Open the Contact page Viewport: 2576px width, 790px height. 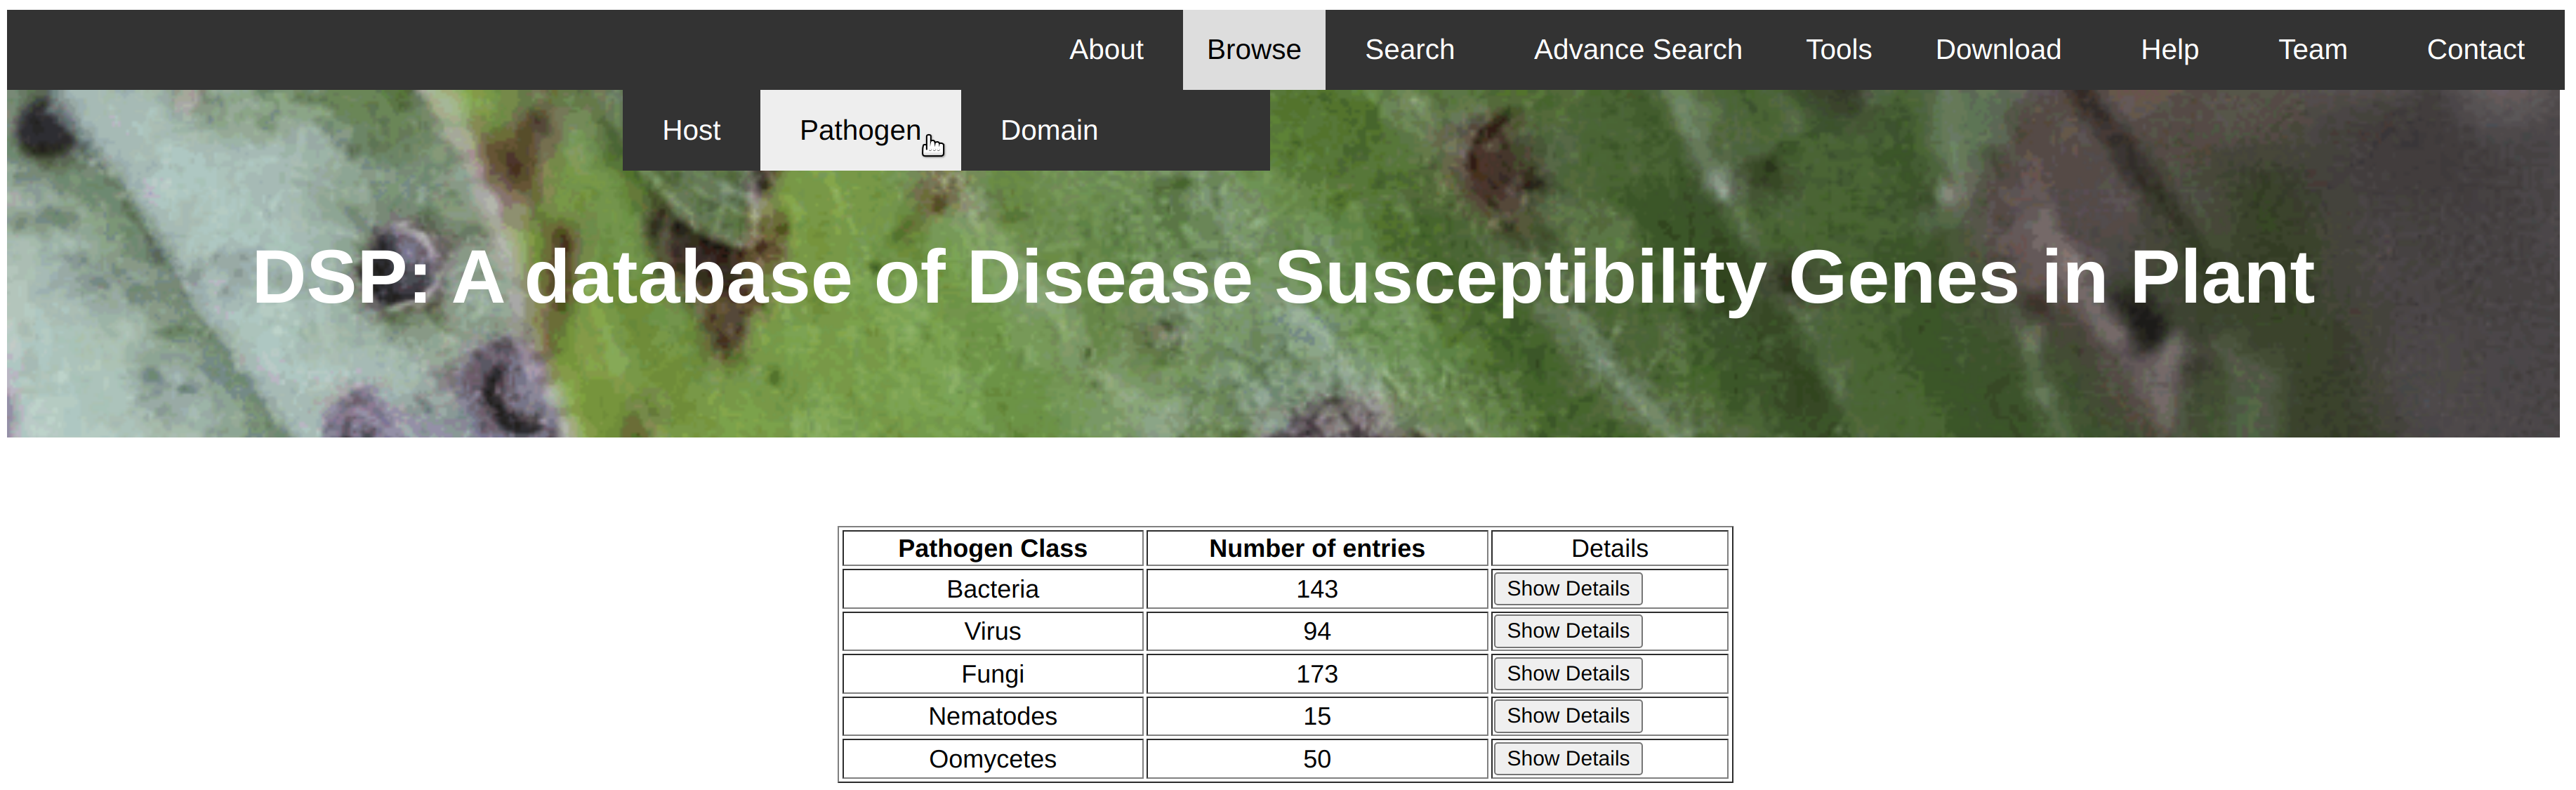[x=2475, y=49]
